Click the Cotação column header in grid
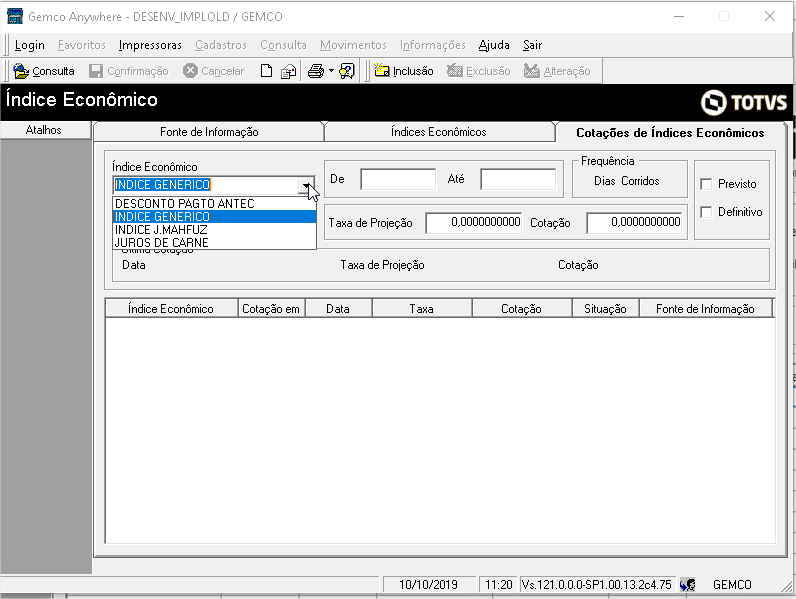Image resolution: width=796 pixels, height=599 pixels. click(522, 309)
